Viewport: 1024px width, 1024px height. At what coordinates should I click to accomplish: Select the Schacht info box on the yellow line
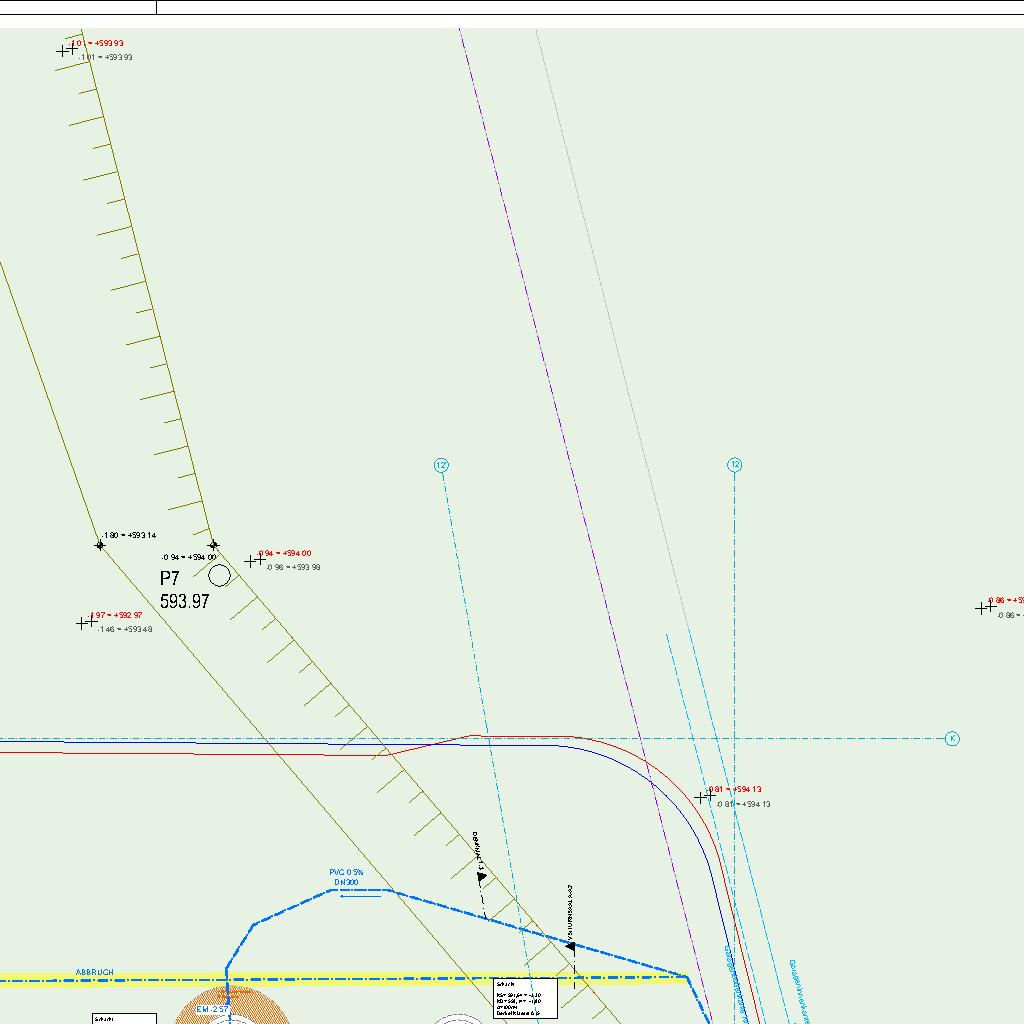(x=526, y=998)
